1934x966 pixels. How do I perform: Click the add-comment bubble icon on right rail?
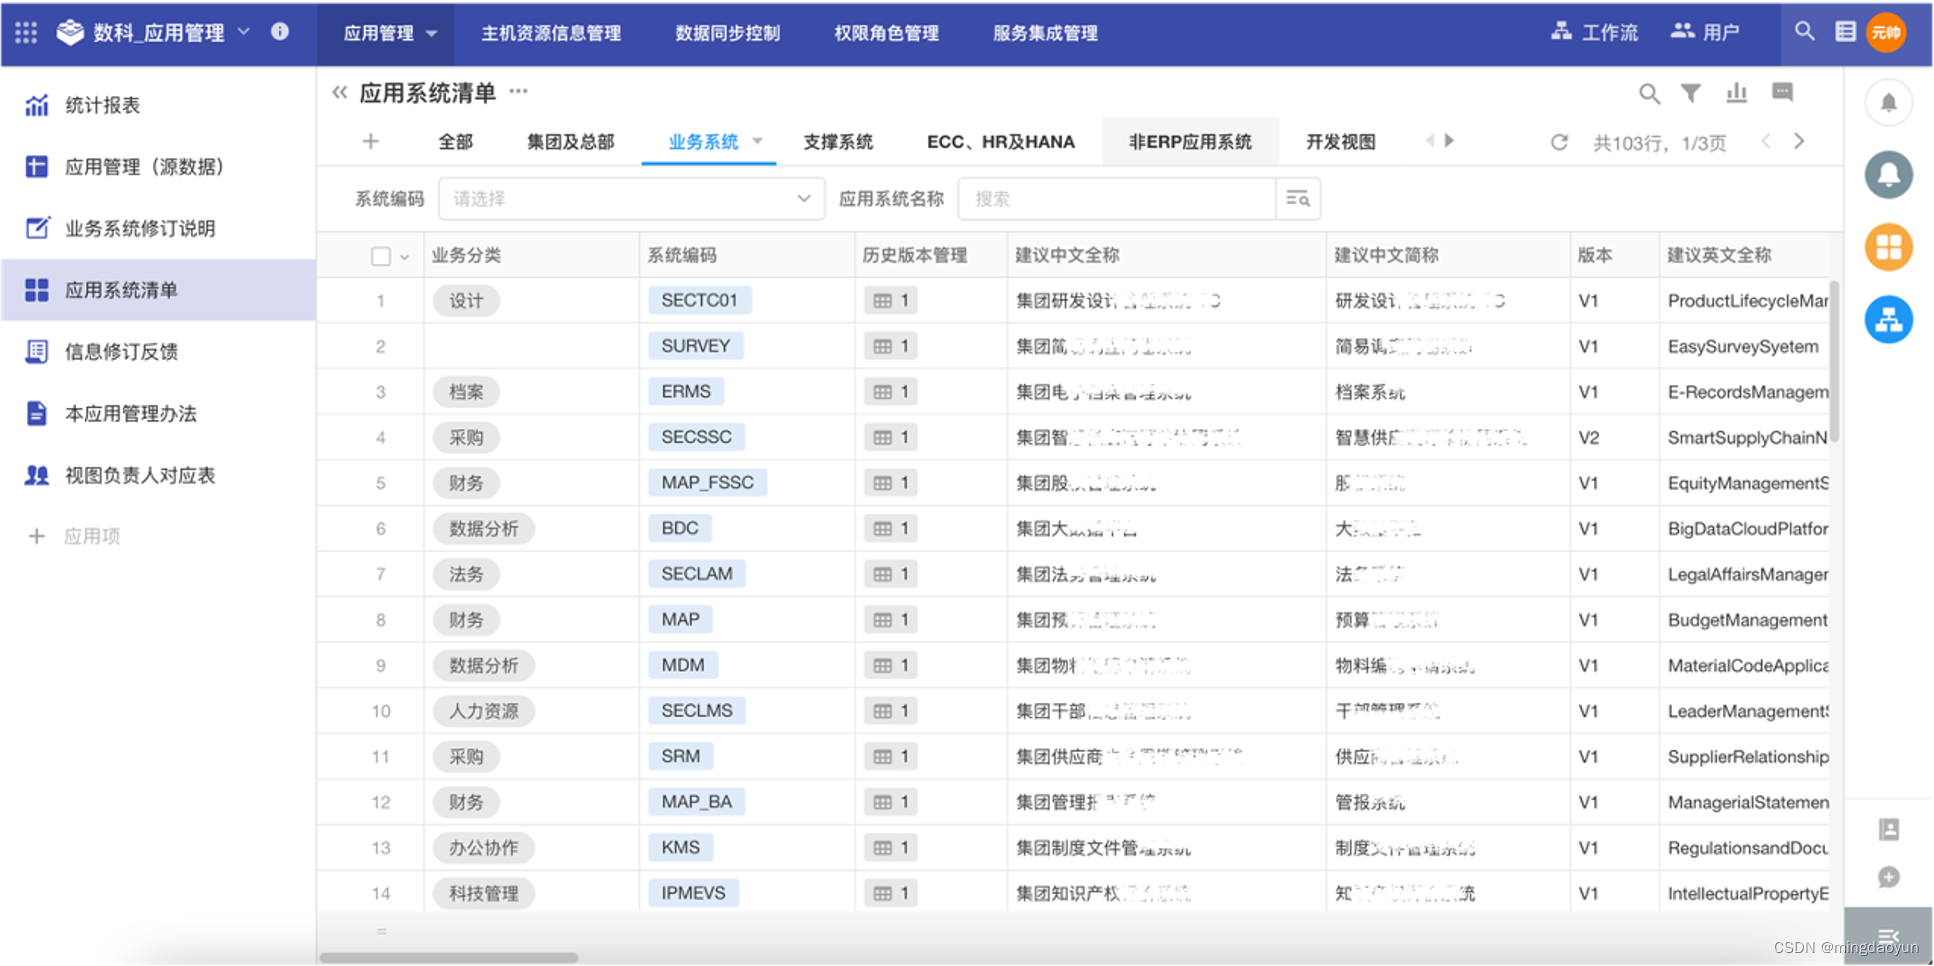point(1888,877)
